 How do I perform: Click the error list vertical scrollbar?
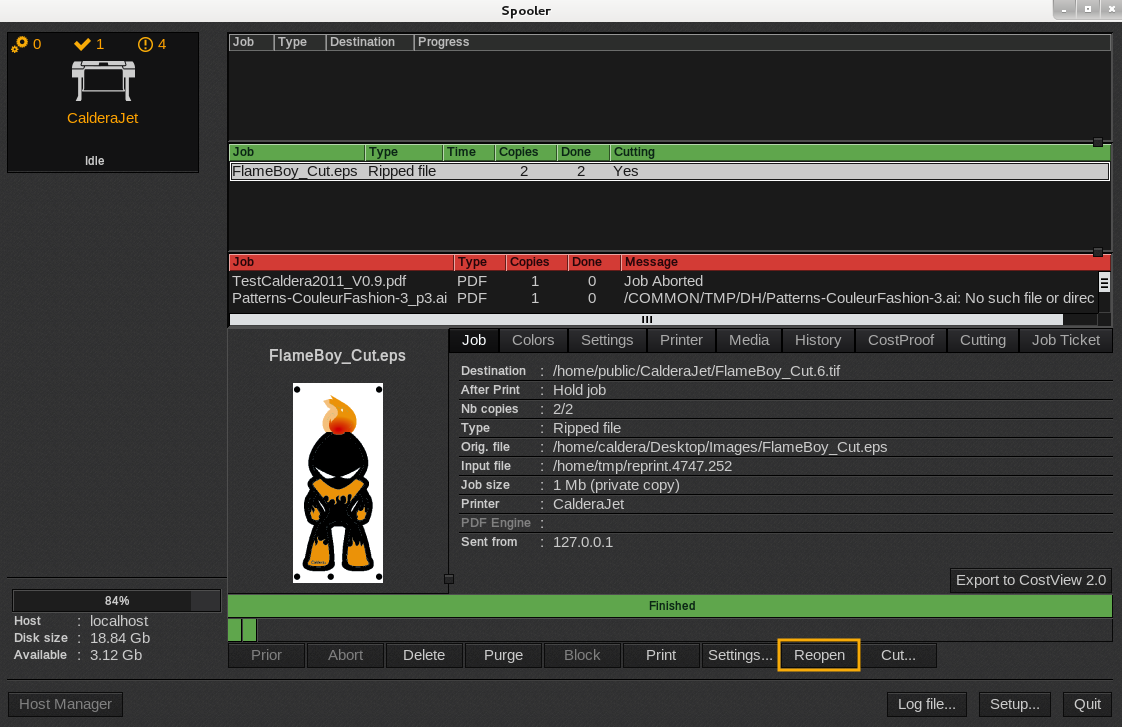[x=1104, y=290]
